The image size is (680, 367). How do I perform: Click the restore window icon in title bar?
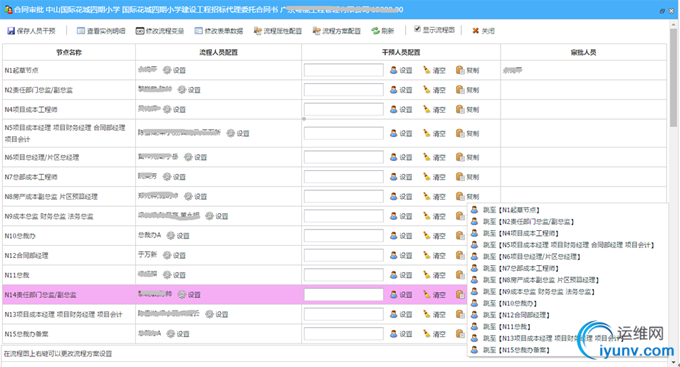point(662,11)
